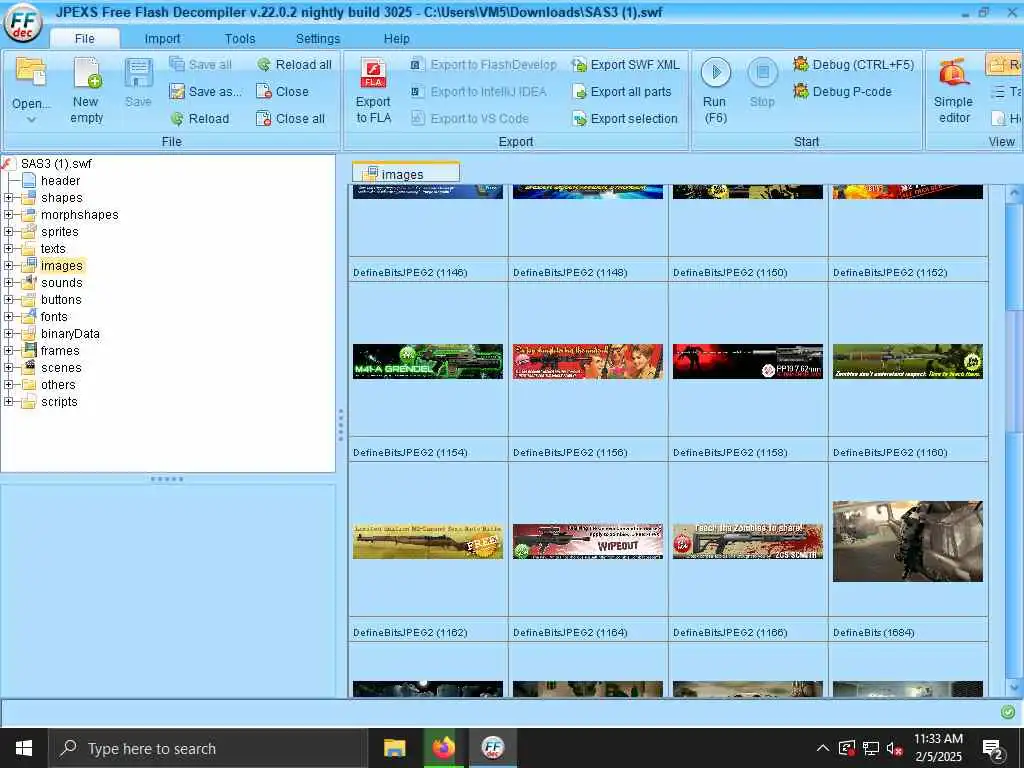The image size is (1024, 768).
Task: Reload the current SWF file
Action: coord(199,118)
